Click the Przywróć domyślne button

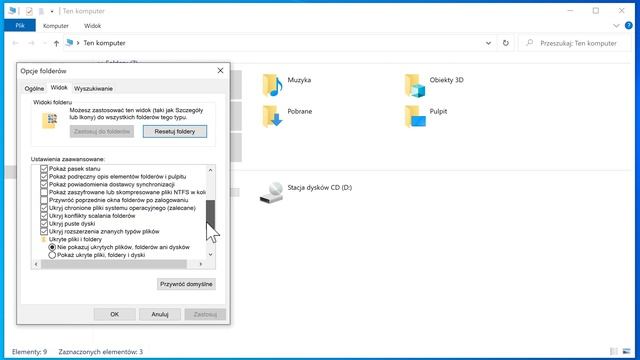pos(186,284)
